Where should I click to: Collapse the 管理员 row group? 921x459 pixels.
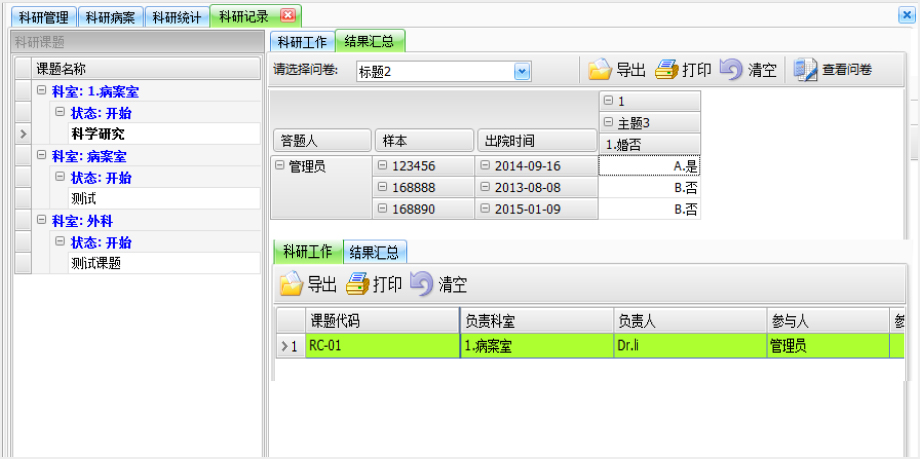[280, 166]
